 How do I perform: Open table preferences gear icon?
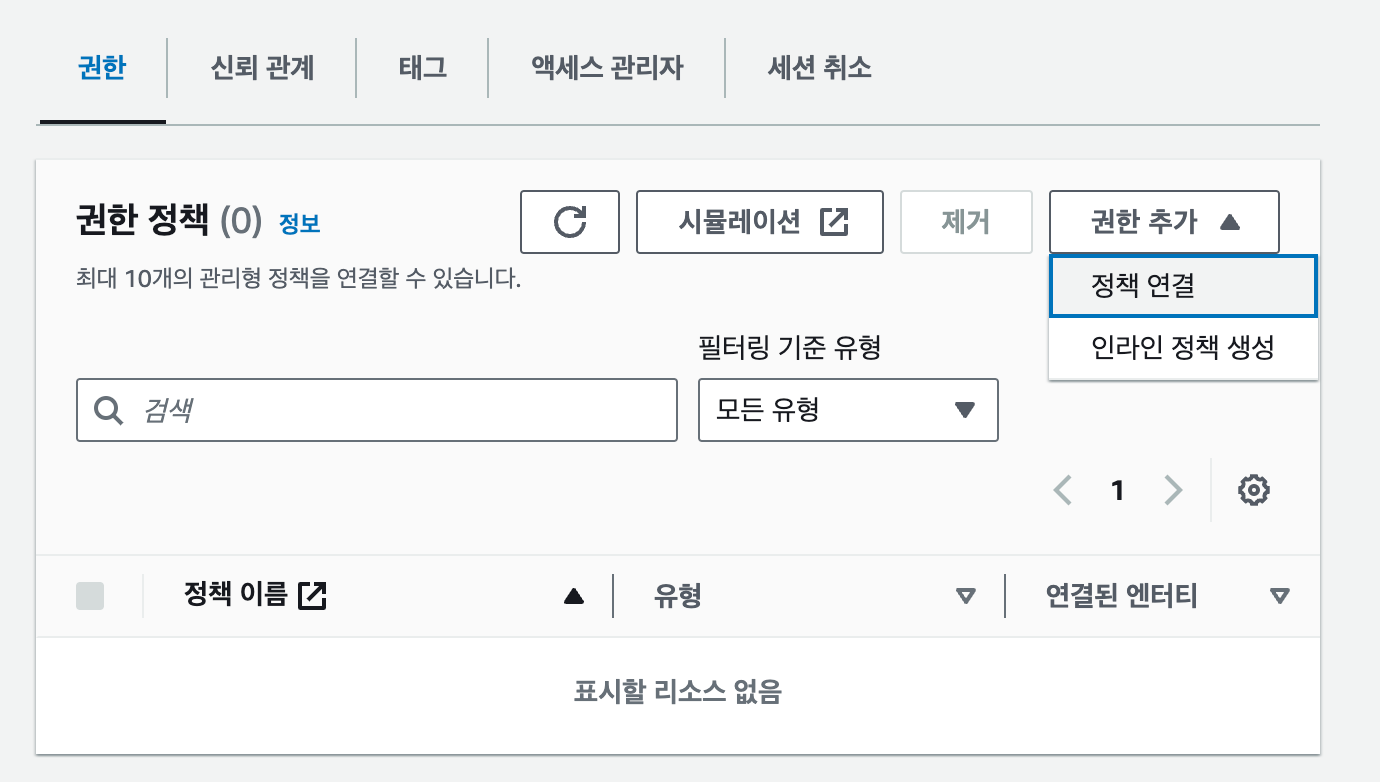click(1254, 490)
